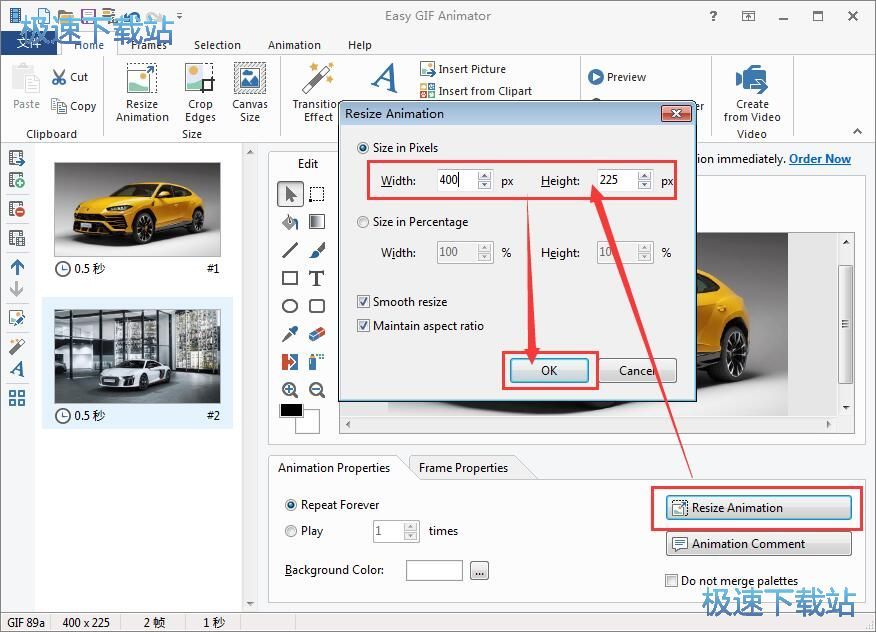
Task: Collapse the ribbon with the chevron arrow
Action: (x=857, y=131)
